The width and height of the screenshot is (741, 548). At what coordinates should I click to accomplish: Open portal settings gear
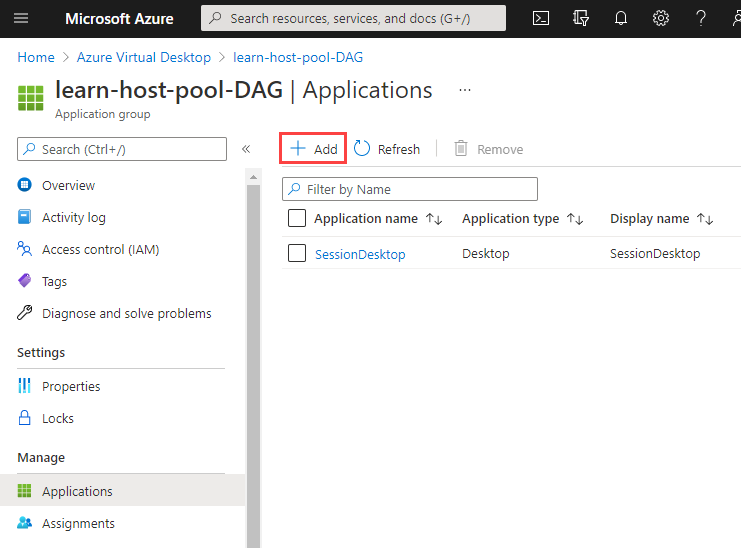(x=661, y=18)
